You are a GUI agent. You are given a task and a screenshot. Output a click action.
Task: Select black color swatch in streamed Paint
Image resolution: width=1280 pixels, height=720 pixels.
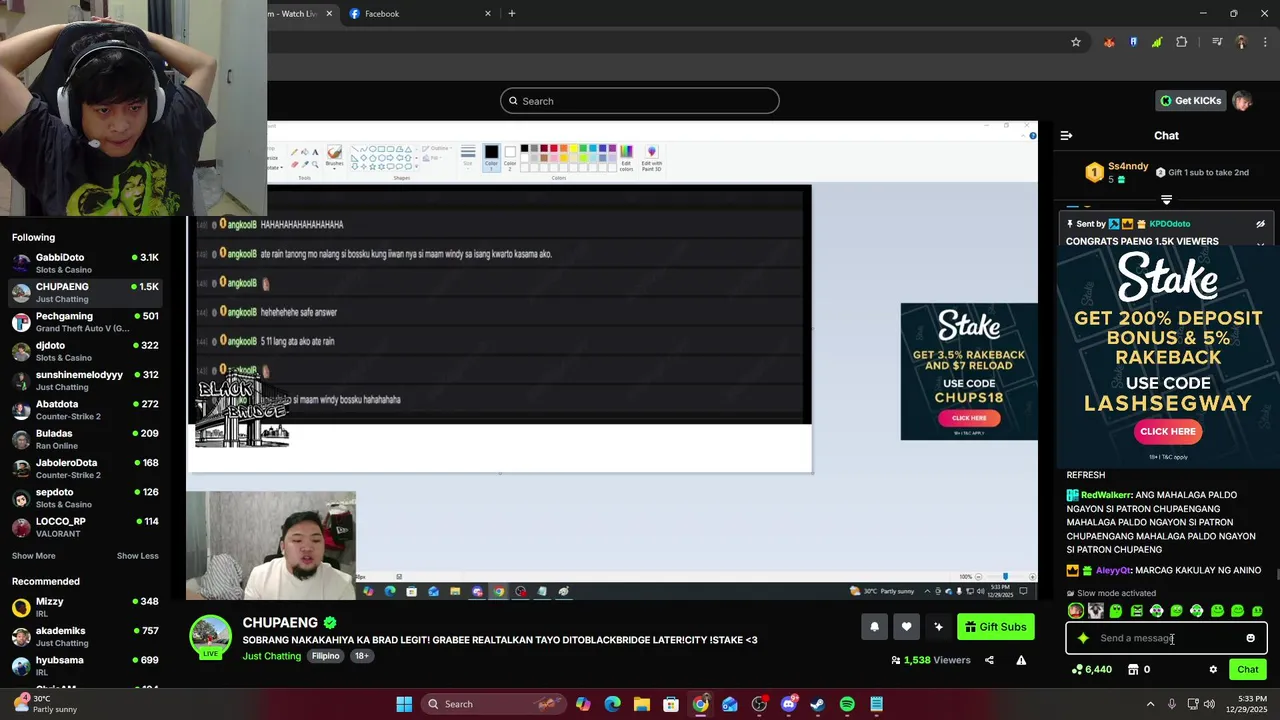[524, 149]
